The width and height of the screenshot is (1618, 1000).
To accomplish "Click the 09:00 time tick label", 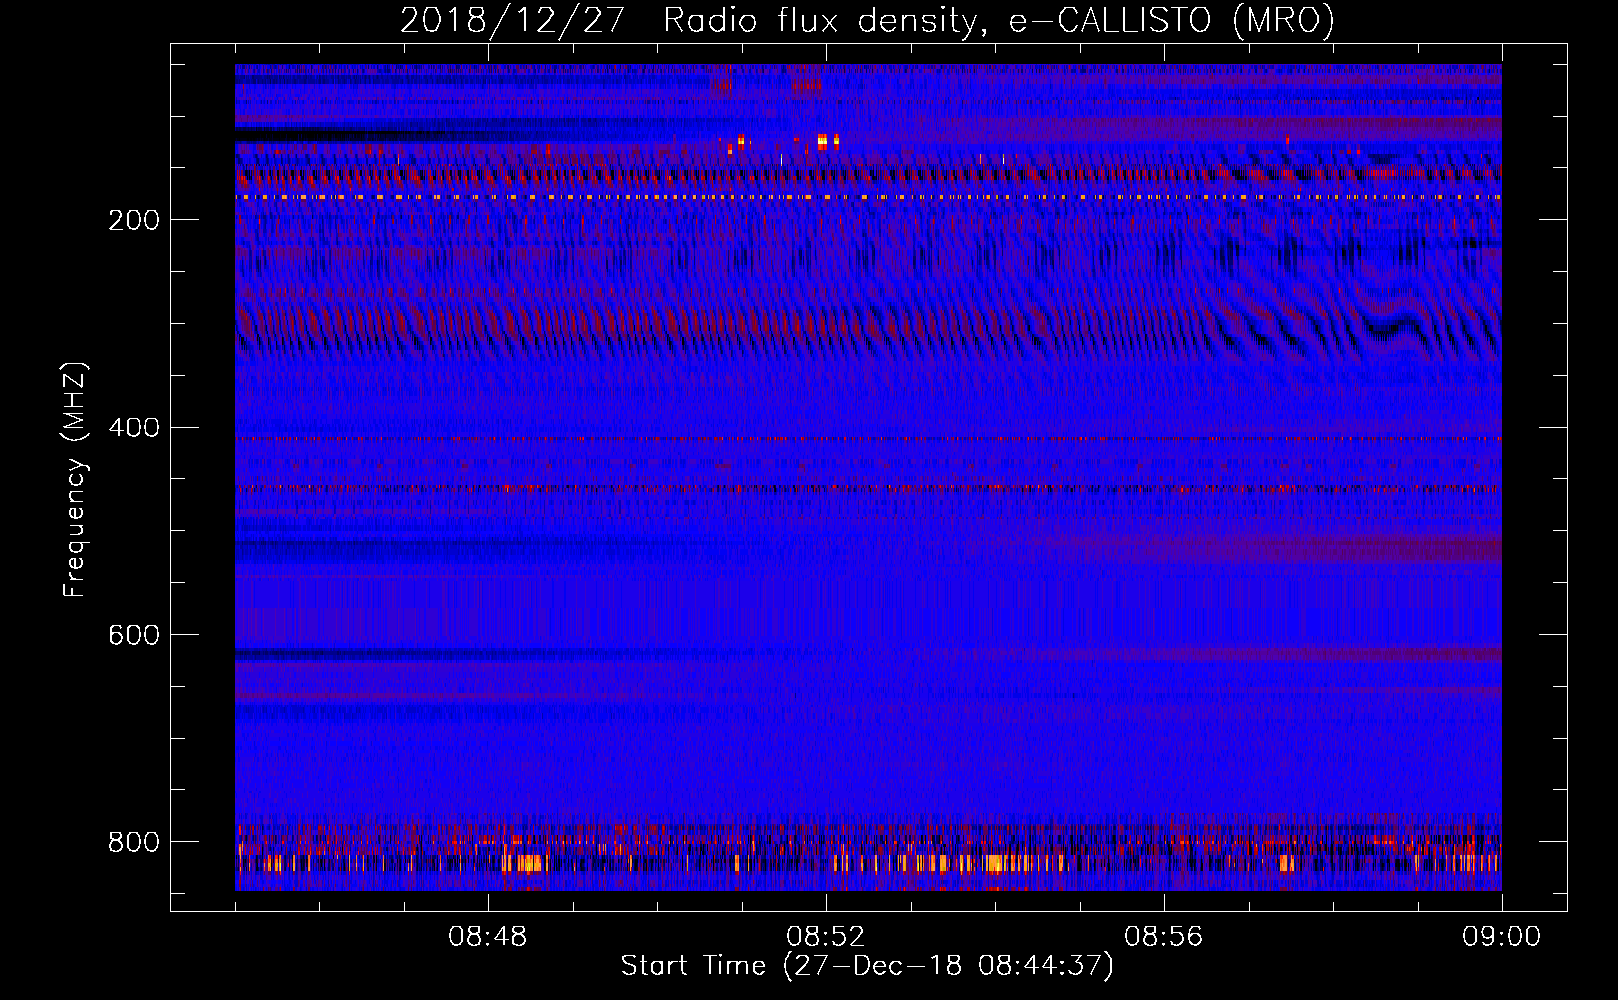I will tap(1502, 937).
